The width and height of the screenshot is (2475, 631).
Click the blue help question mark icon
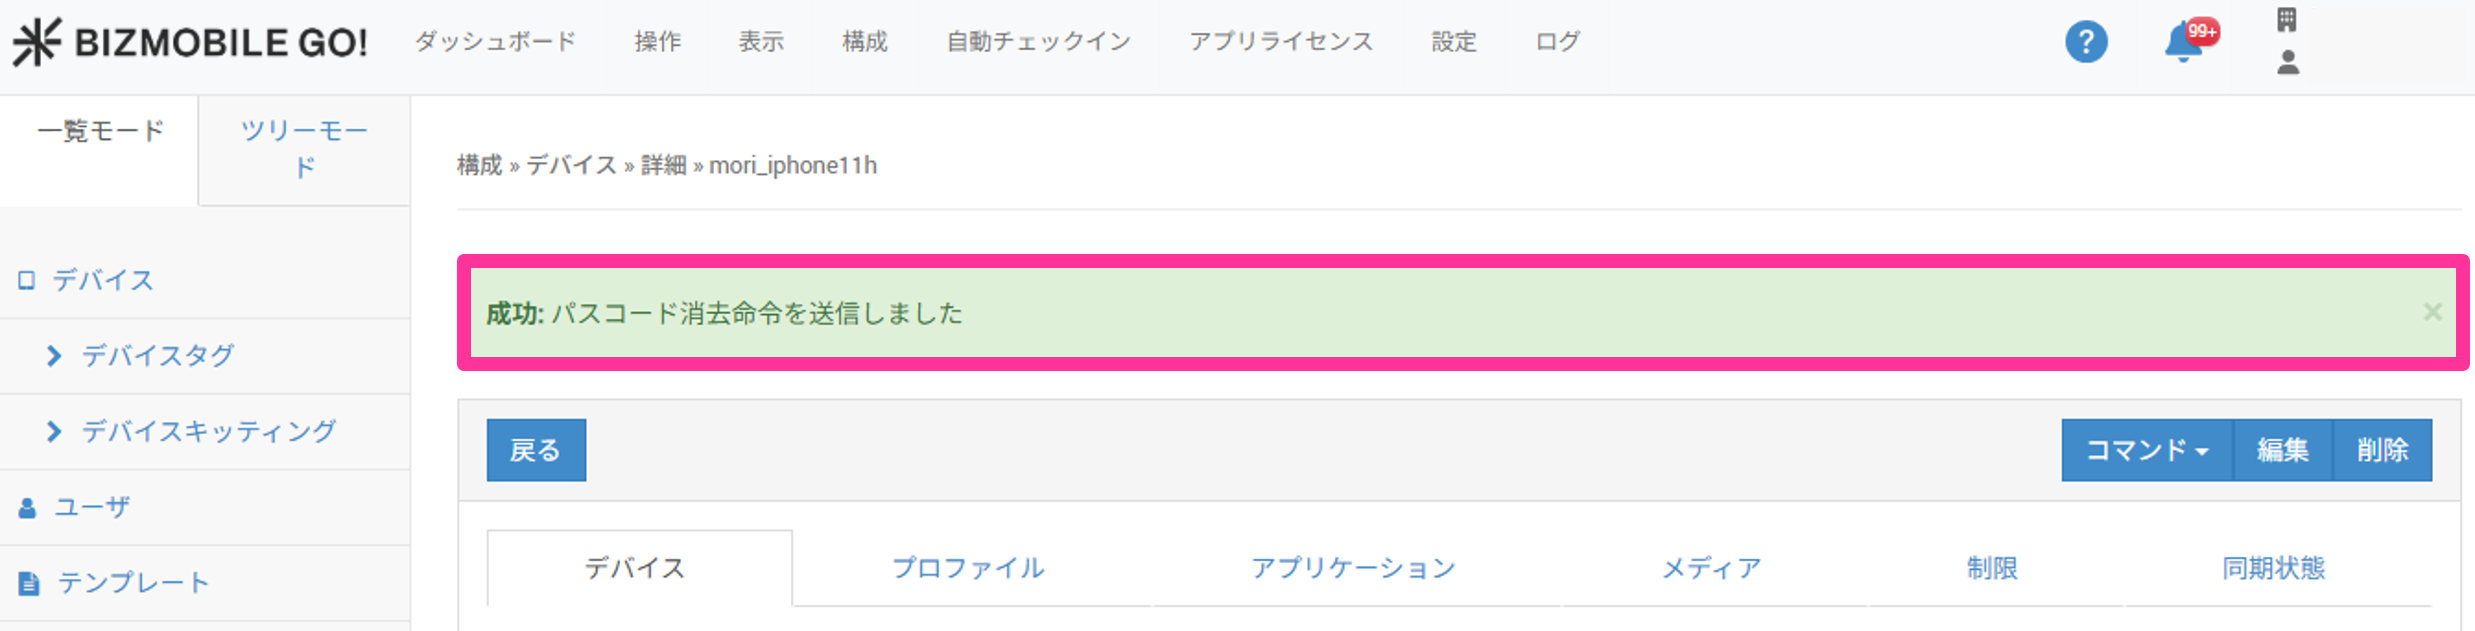[x=2086, y=42]
